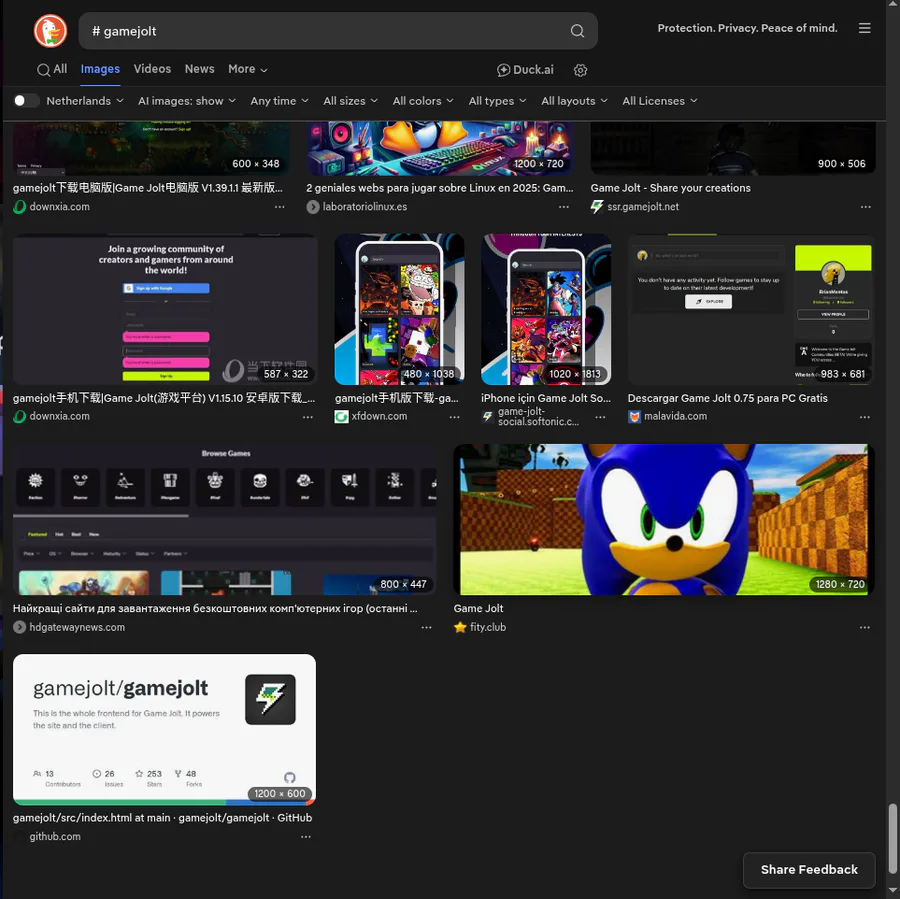
Task: Open the All layouts filter dropdown
Action: tap(574, 100)
